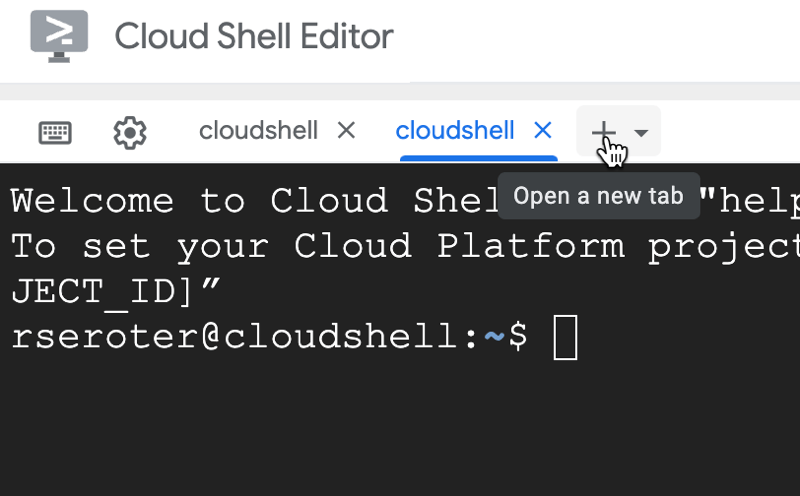Open the keyboard key-combination icon
The image size is (800, 496).
coord(55,132)
